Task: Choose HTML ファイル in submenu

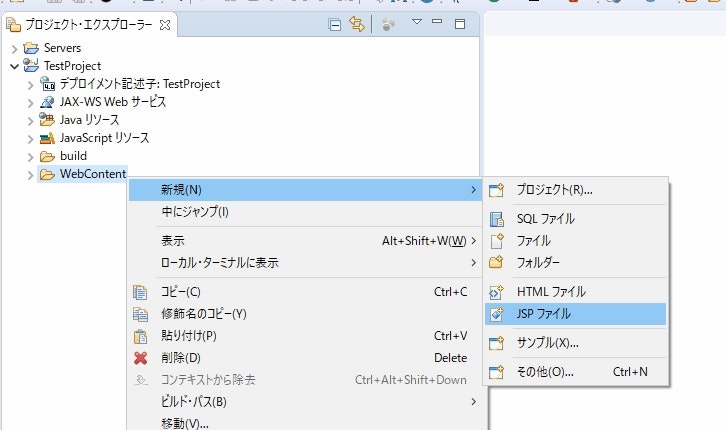Action: (x=576, y=292)
